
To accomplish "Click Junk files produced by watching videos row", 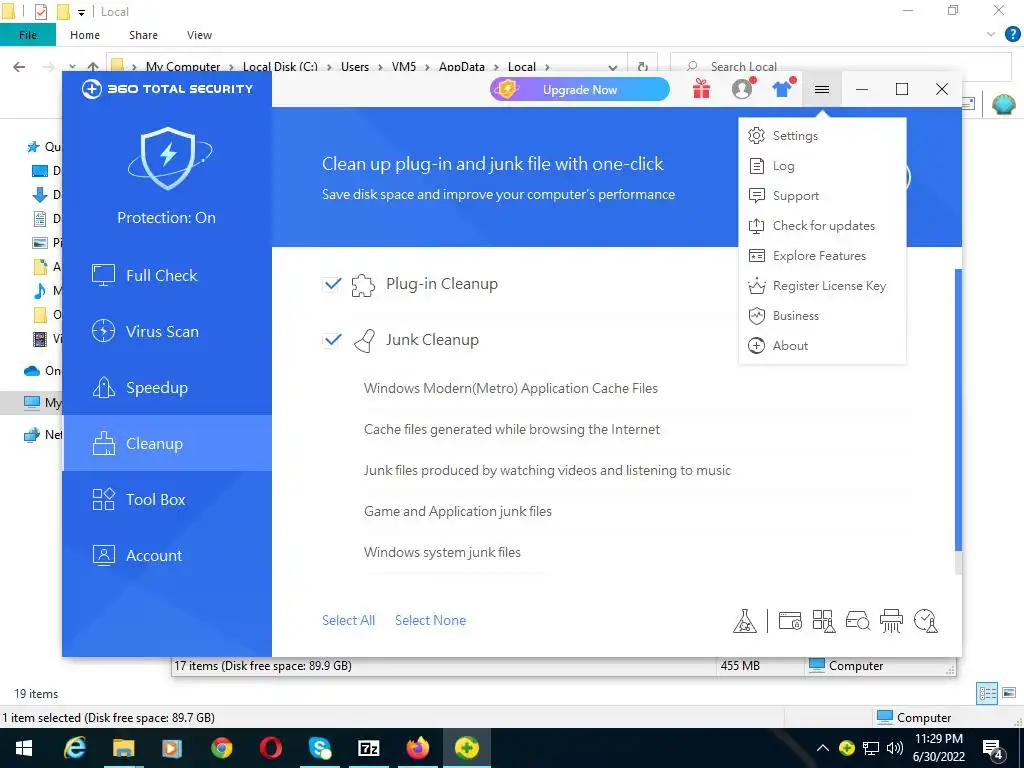I will click(547, 471).
